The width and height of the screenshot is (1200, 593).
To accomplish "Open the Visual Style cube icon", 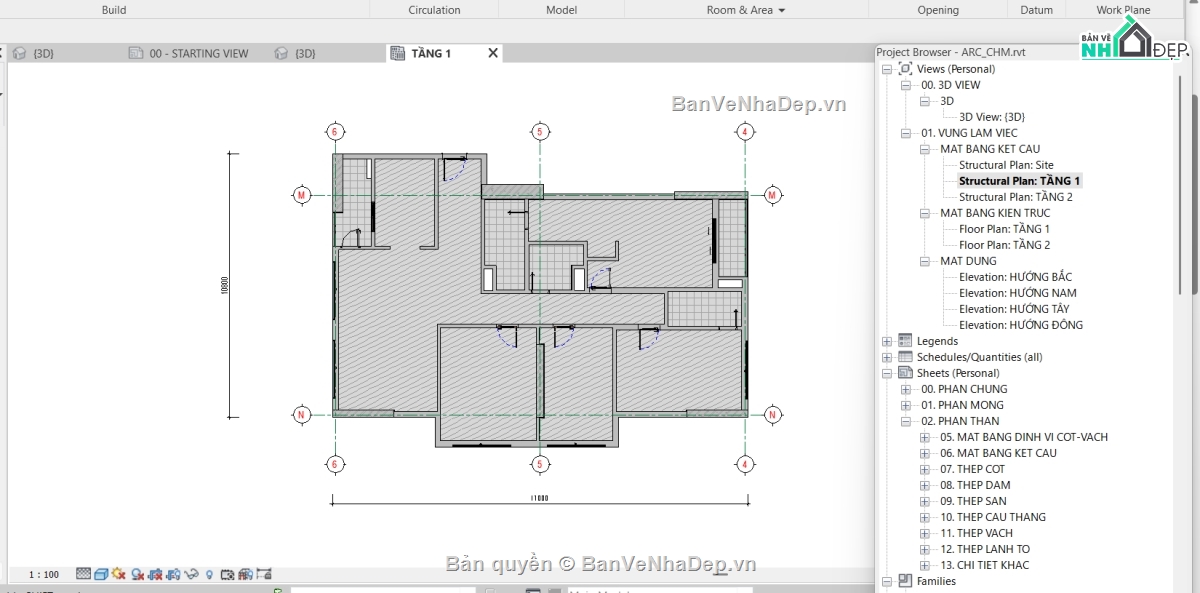I will [101, 574].
